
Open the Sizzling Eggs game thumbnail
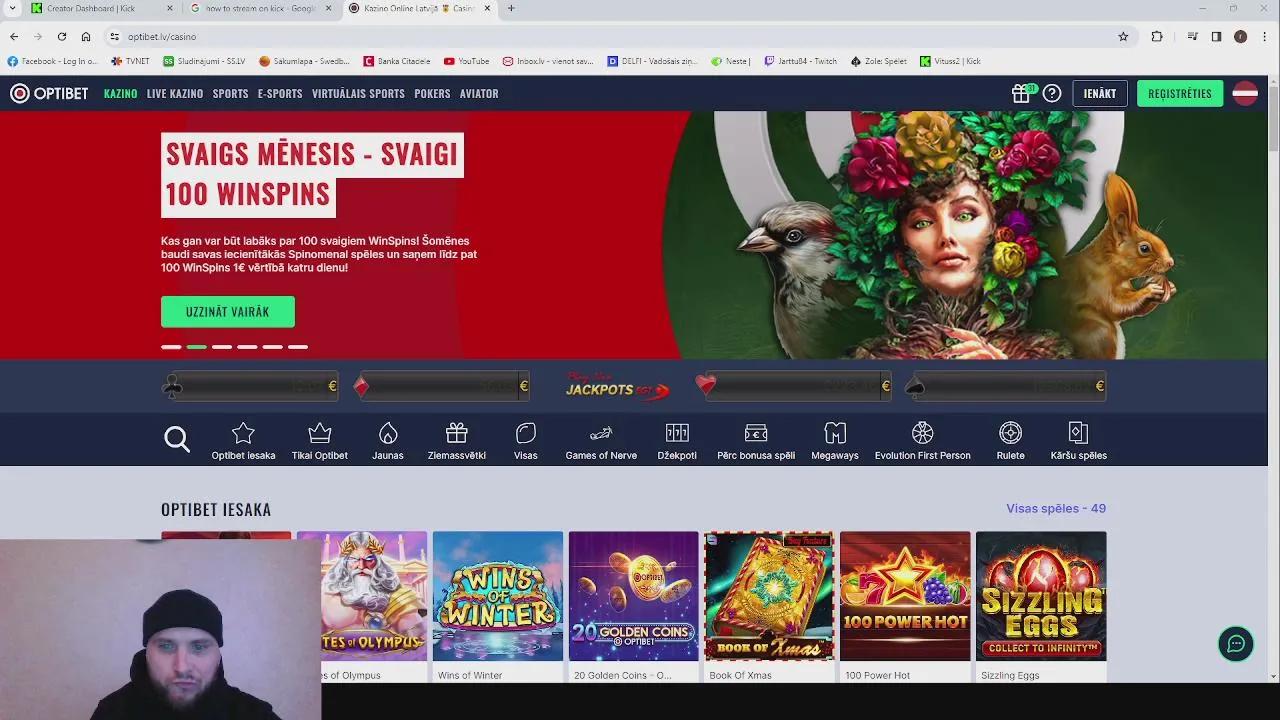click(x=1041, y=596)
